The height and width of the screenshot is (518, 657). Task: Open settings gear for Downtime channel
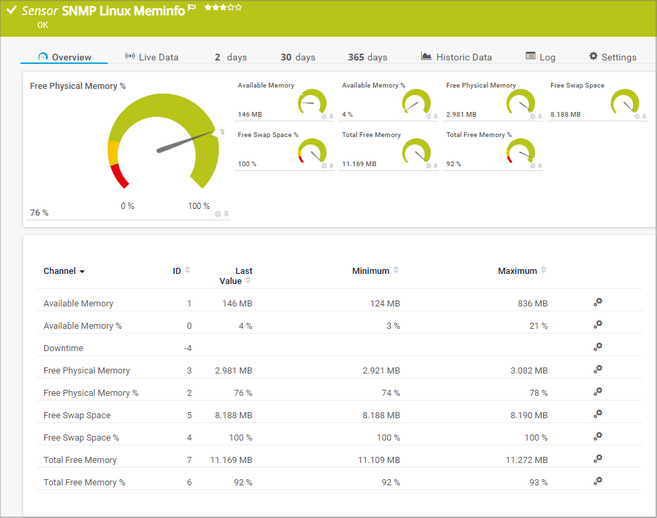click(598, 347)
